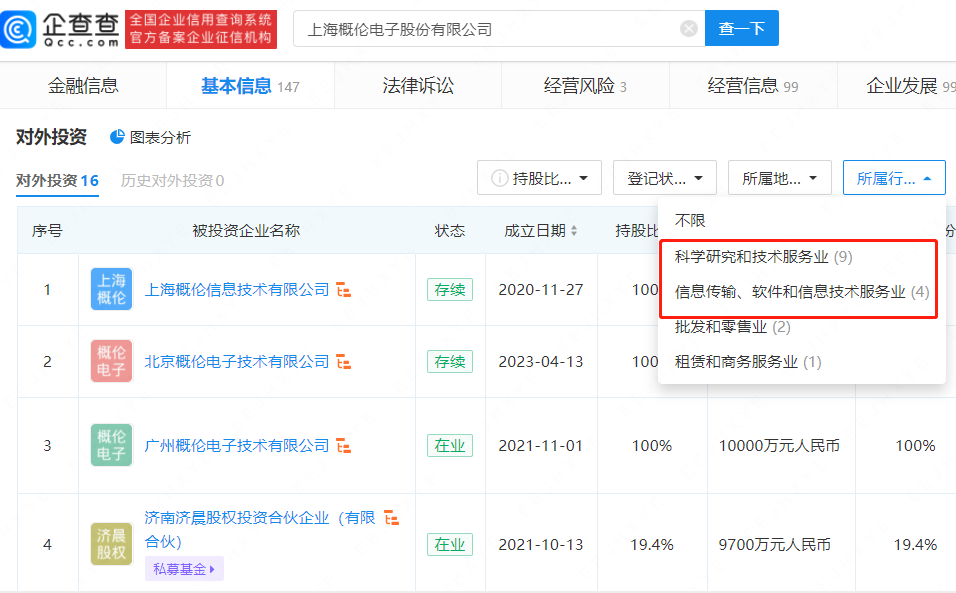Open the 持股比例 filter dropdown
956x593 pixels.
click(540, 178)
